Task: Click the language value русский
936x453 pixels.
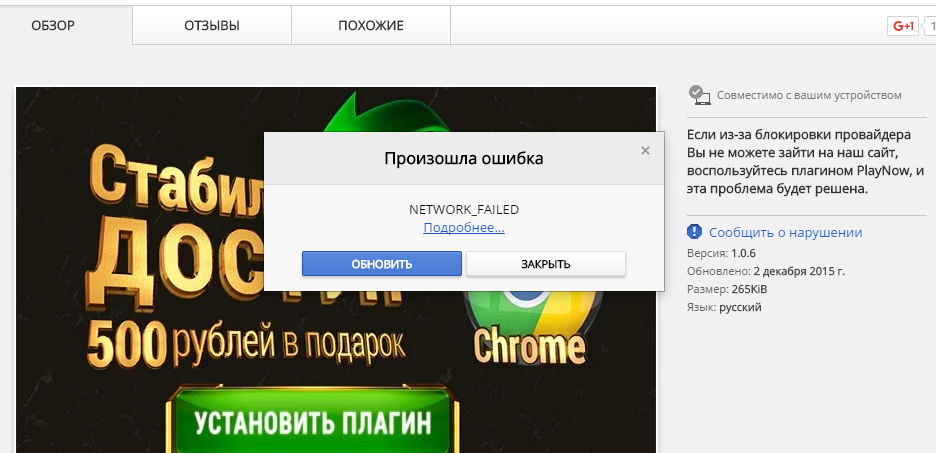Action: pos(740,308)
